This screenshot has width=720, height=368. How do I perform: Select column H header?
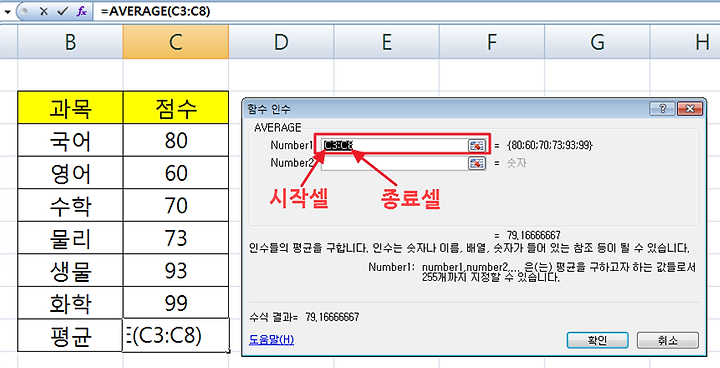685,42
